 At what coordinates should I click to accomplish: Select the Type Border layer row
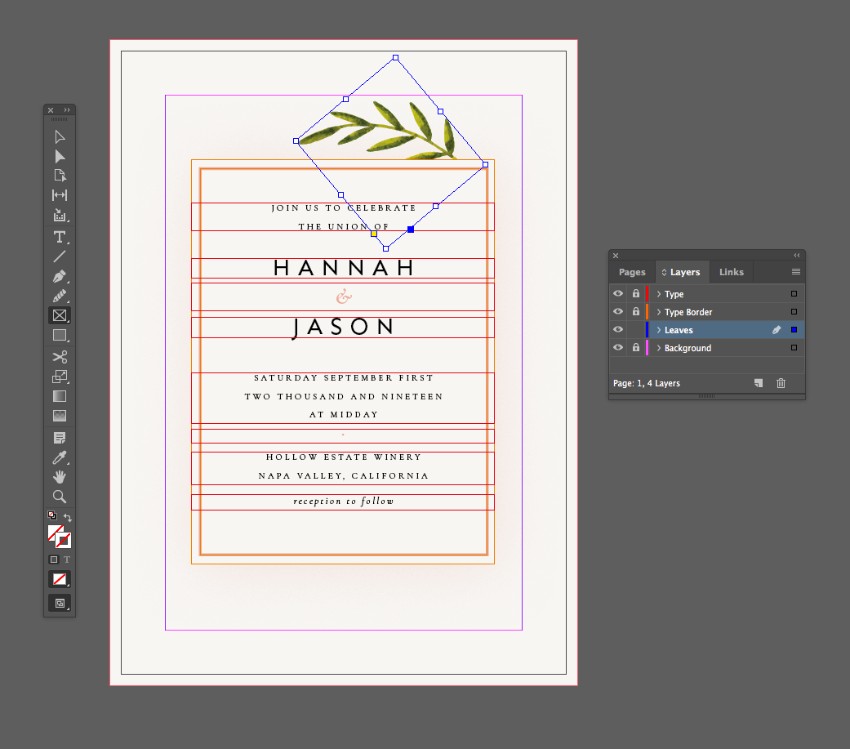(707, 312)
